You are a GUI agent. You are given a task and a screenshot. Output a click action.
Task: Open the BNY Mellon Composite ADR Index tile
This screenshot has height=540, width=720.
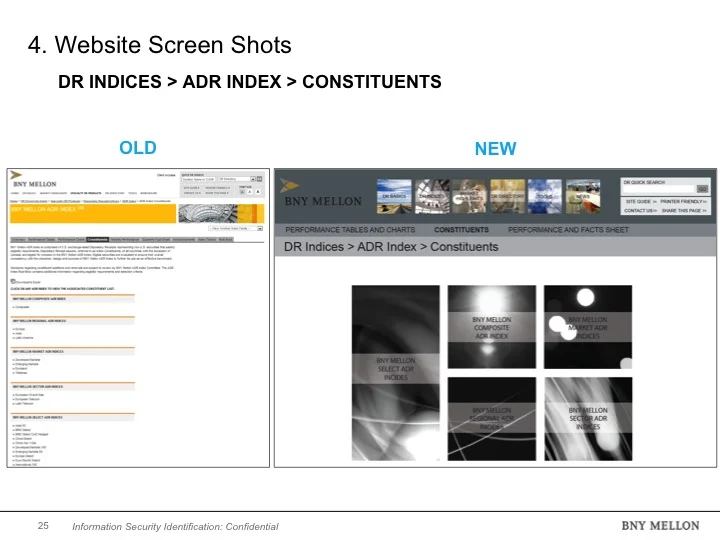492,327
